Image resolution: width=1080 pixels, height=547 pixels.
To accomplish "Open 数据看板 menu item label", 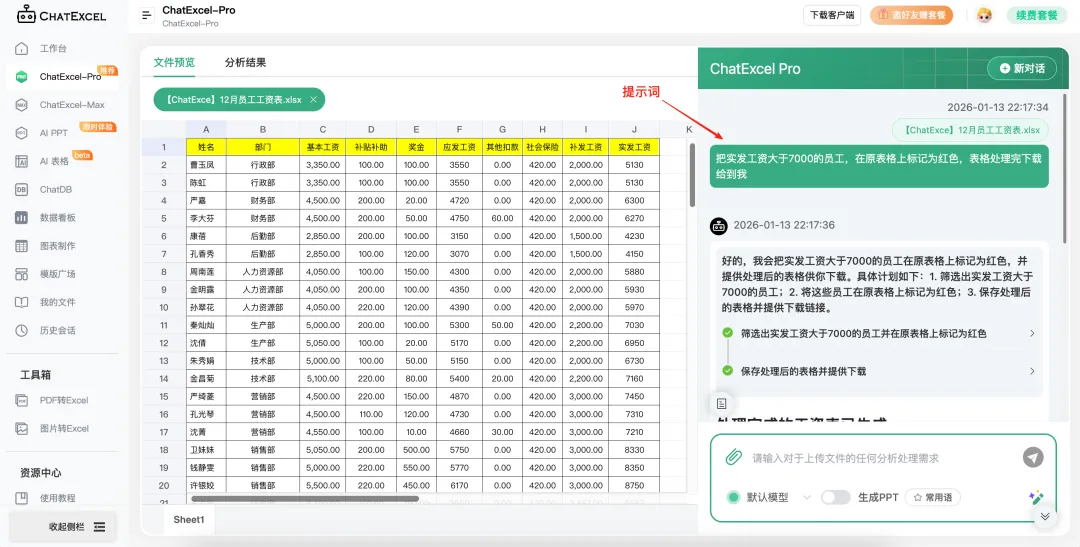I will click(58, 218).
